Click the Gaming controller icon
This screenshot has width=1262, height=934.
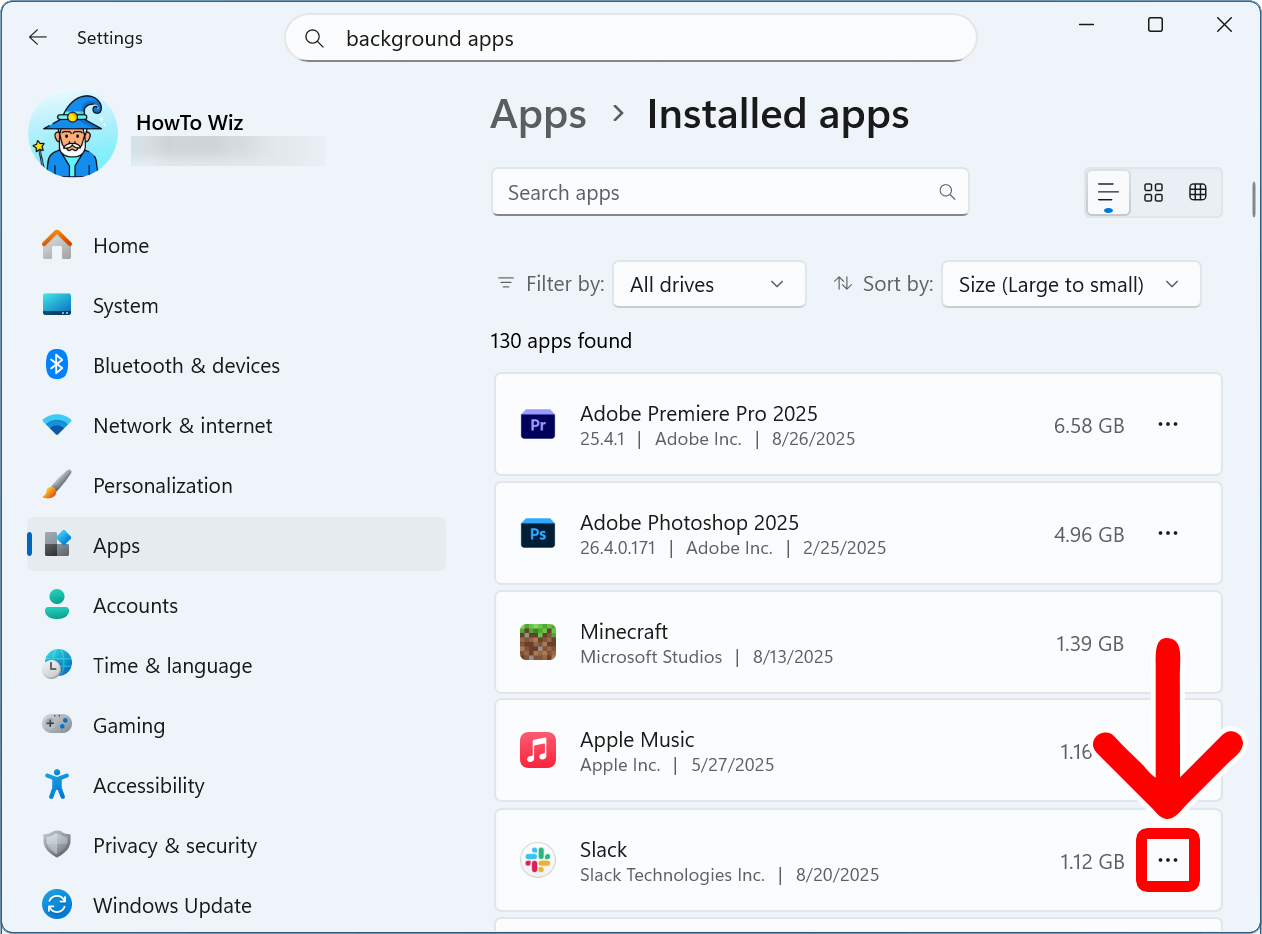[57, 725]
